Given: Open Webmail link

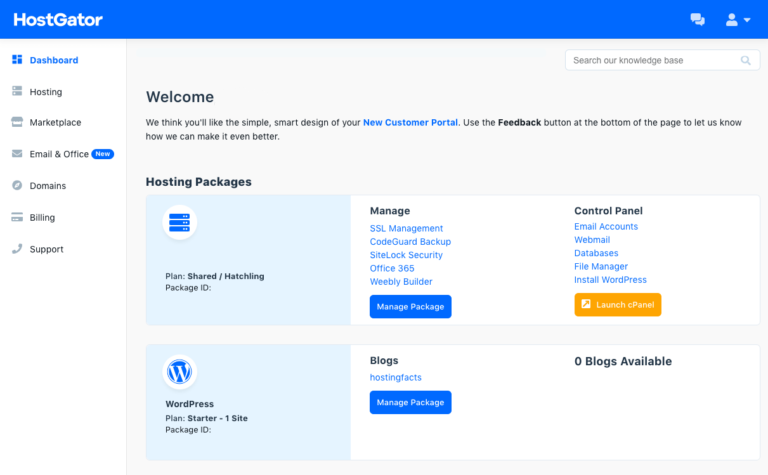Looking at the screenshot, I should click(592, 239).
